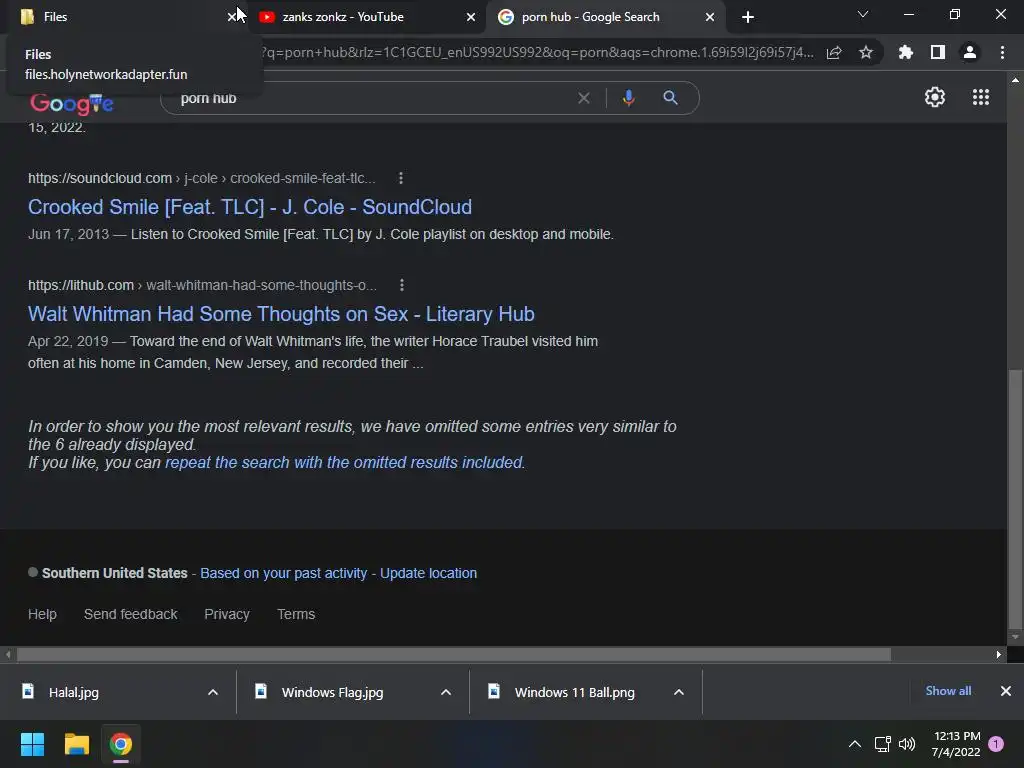The width and height of the screenshot is (1024, 768).
Task: Click the soundcloud.com result URL
Action: click(x=202, y=178)
